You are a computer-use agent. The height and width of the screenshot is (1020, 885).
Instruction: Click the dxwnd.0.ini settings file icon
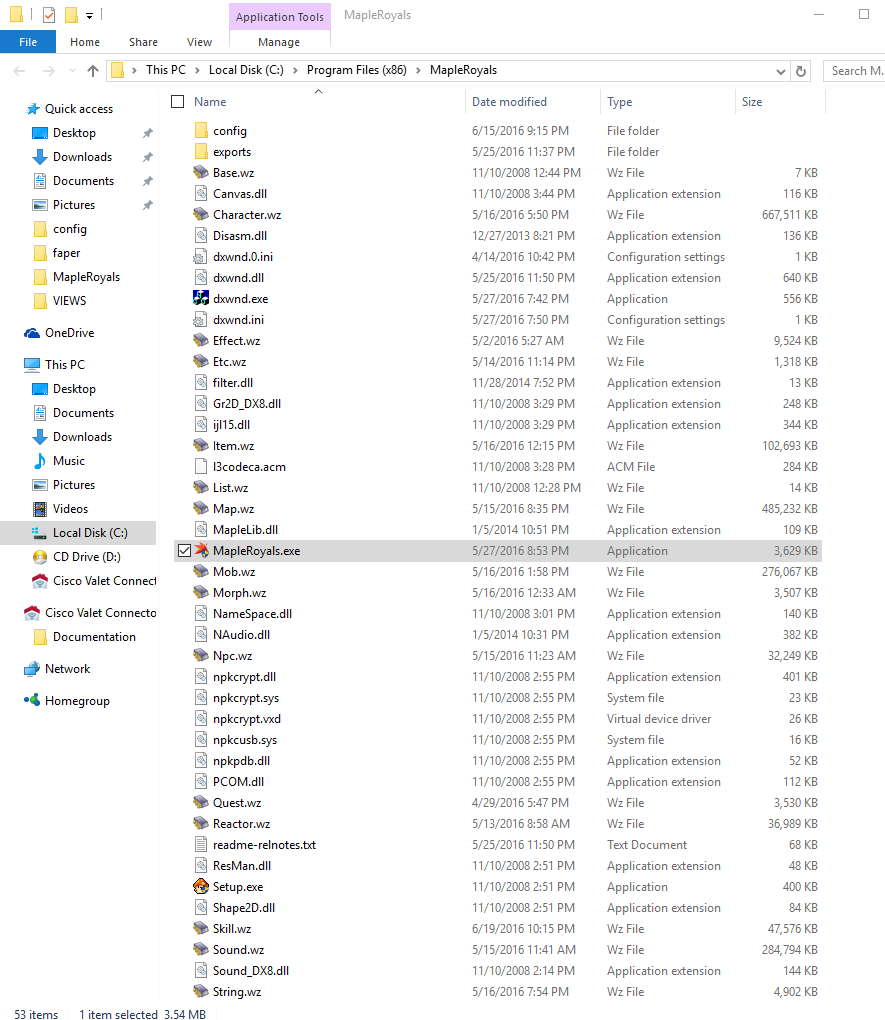tap(201, 256)
